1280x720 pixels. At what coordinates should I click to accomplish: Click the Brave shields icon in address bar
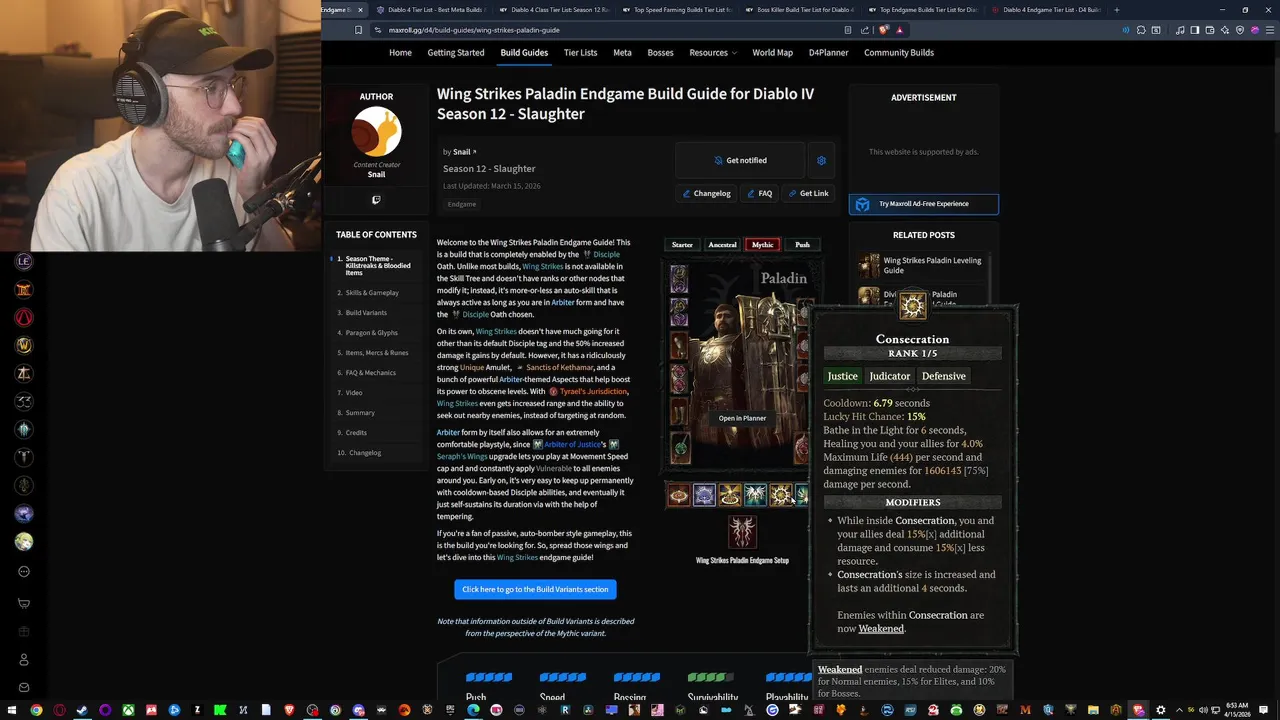883,30
